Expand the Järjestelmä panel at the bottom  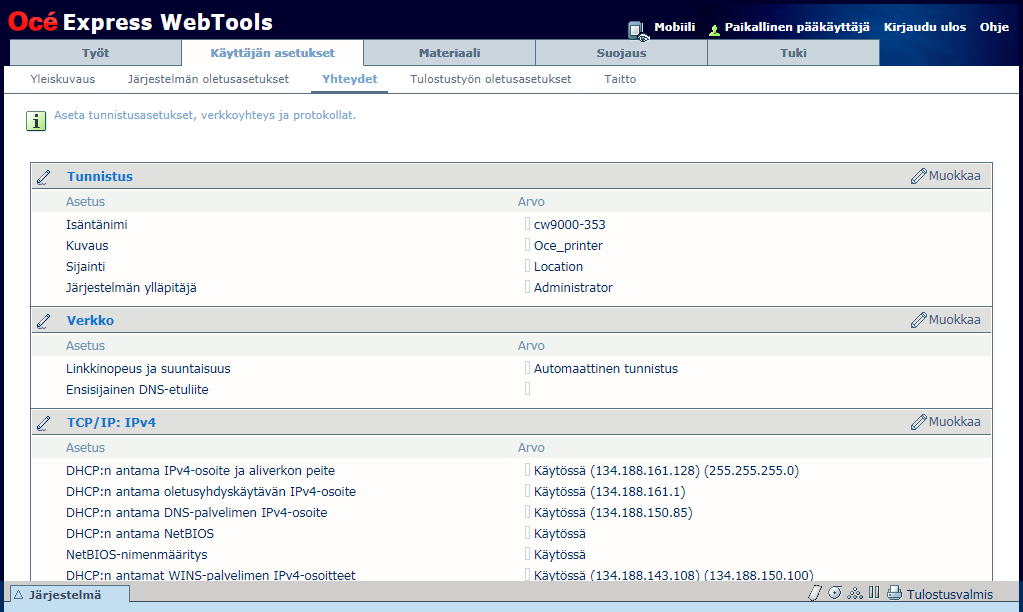pyautogui.click(x=67, y=594)
